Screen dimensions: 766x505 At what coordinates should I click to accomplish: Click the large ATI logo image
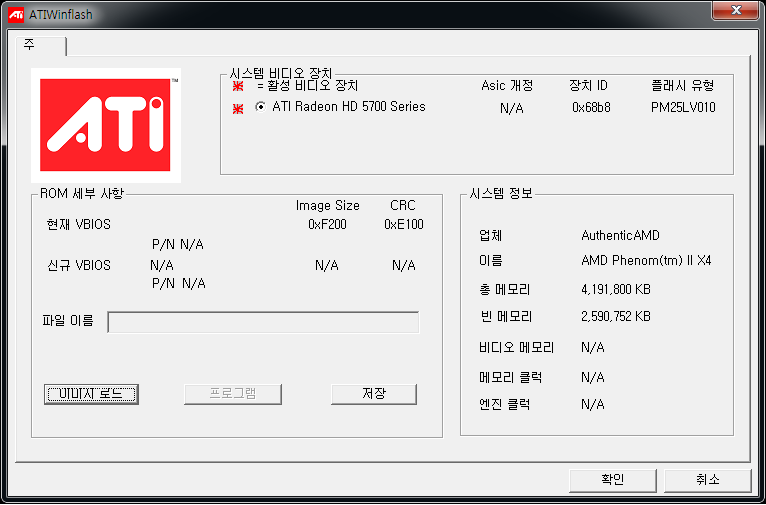106,126
